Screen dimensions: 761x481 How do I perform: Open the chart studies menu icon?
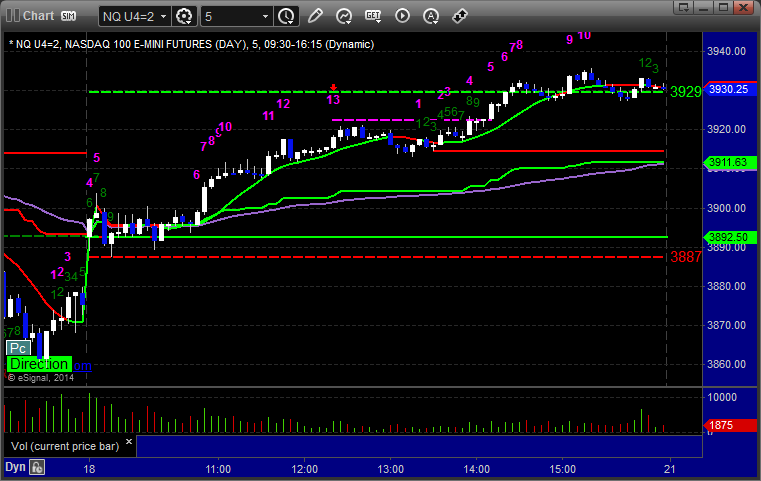click(344, 16)
